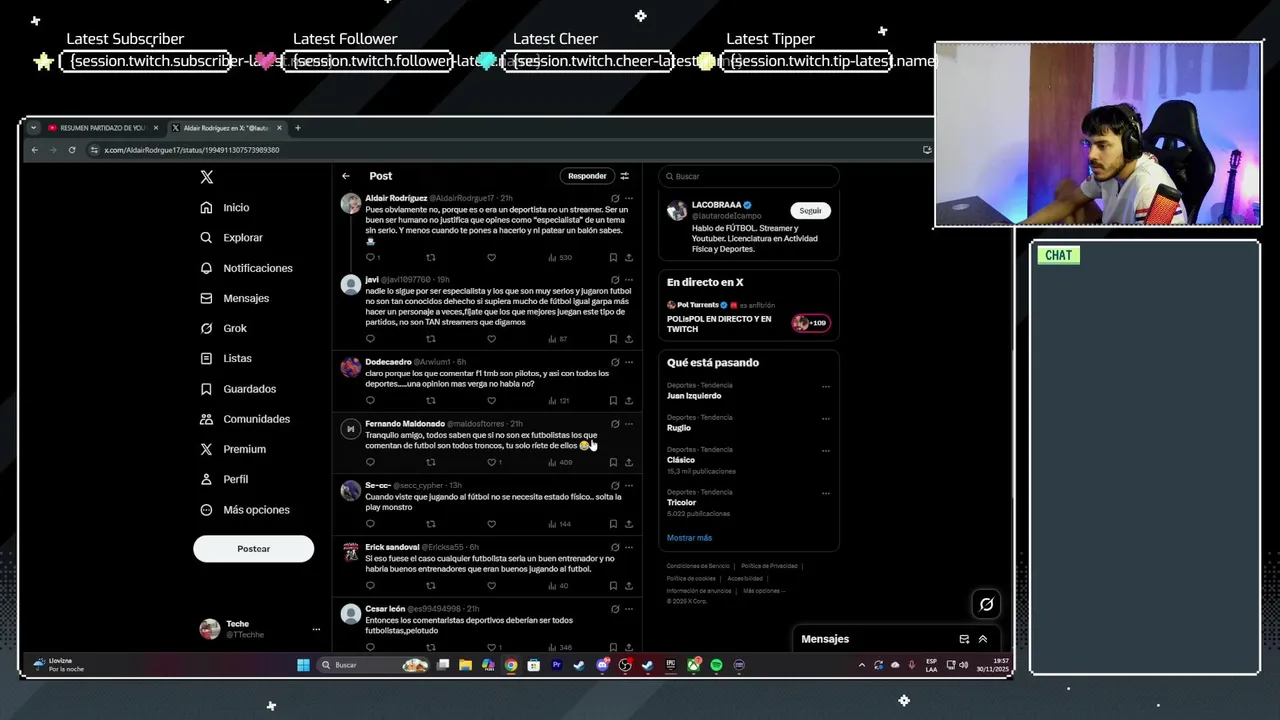Screen dimensions: 1280x720
Task: Like Dodecaedro's reply
Action: [x=491, y=400]
